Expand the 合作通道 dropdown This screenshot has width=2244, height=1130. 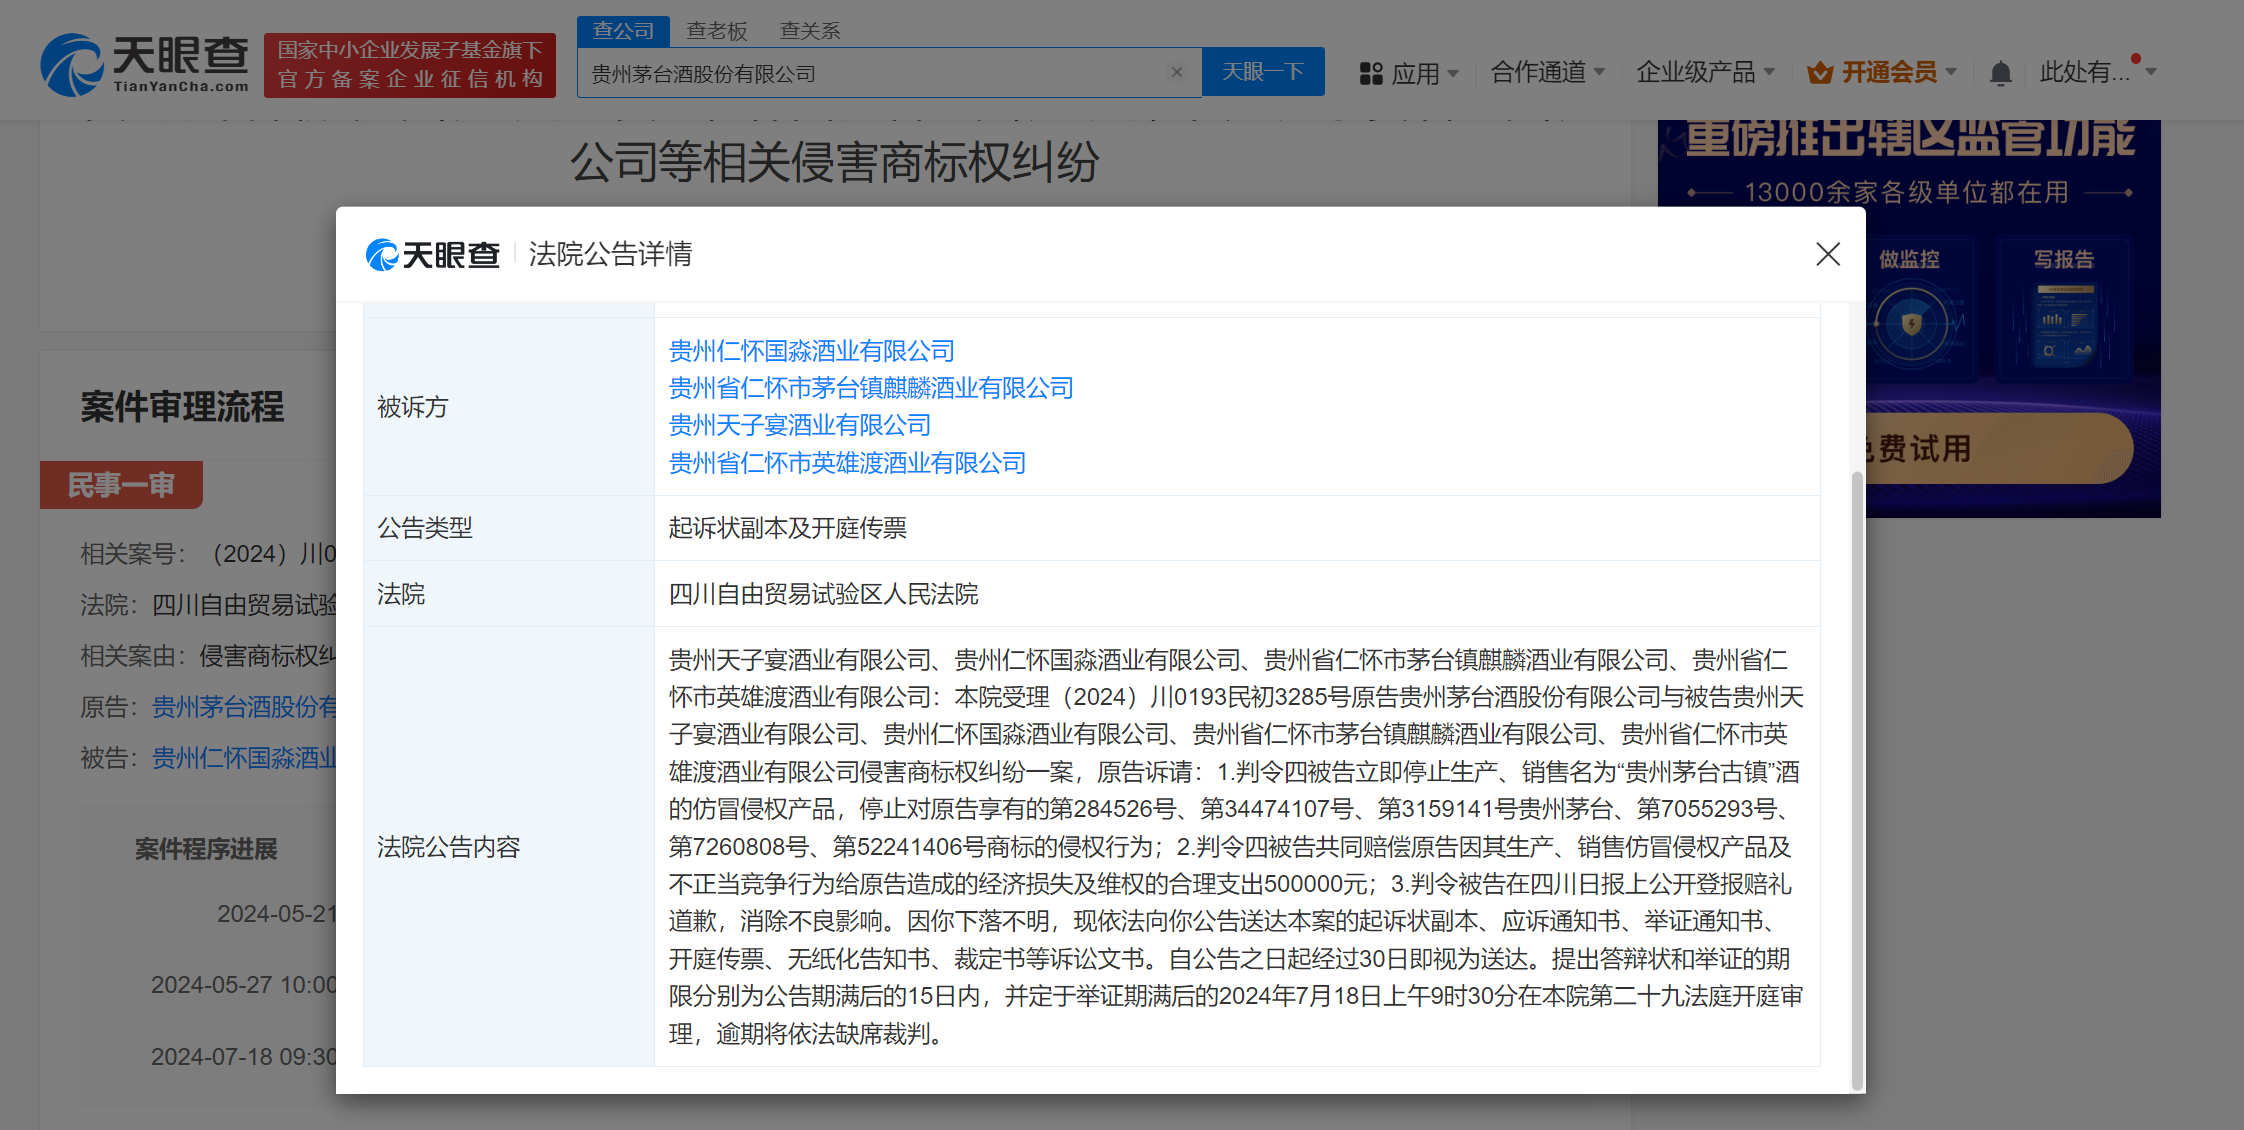tap(1547, 72)
